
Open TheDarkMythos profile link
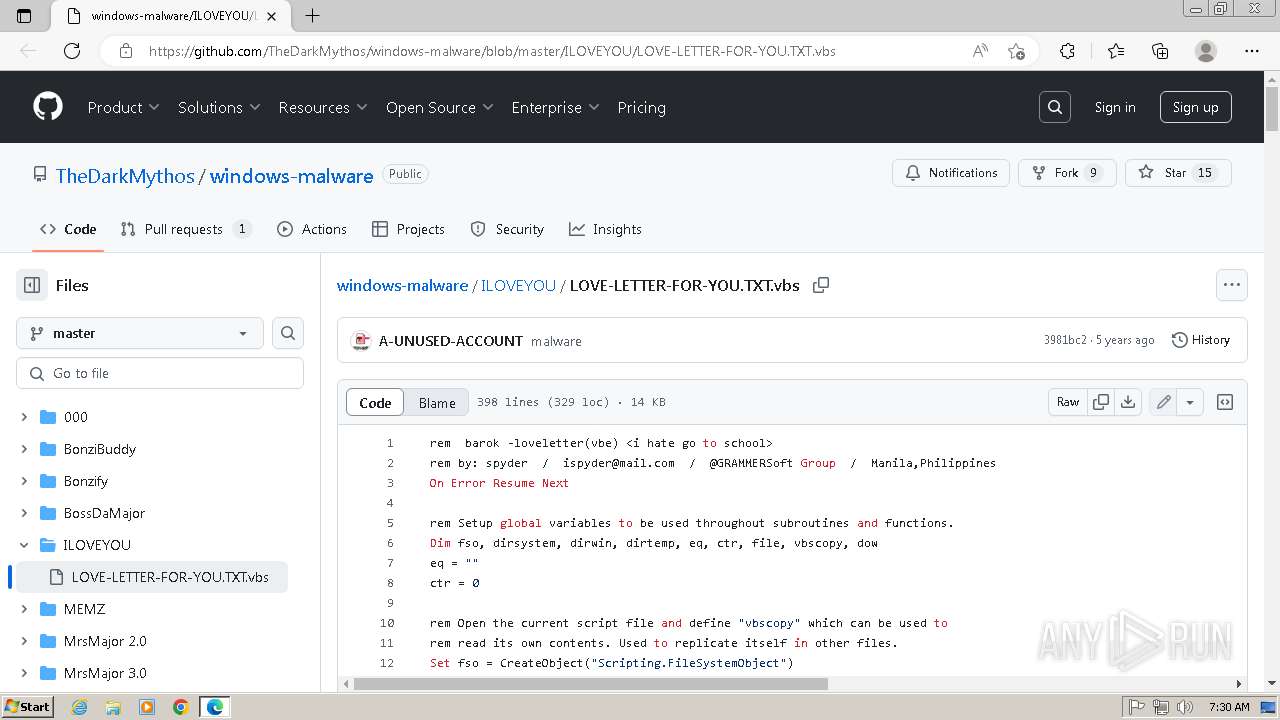125,176
